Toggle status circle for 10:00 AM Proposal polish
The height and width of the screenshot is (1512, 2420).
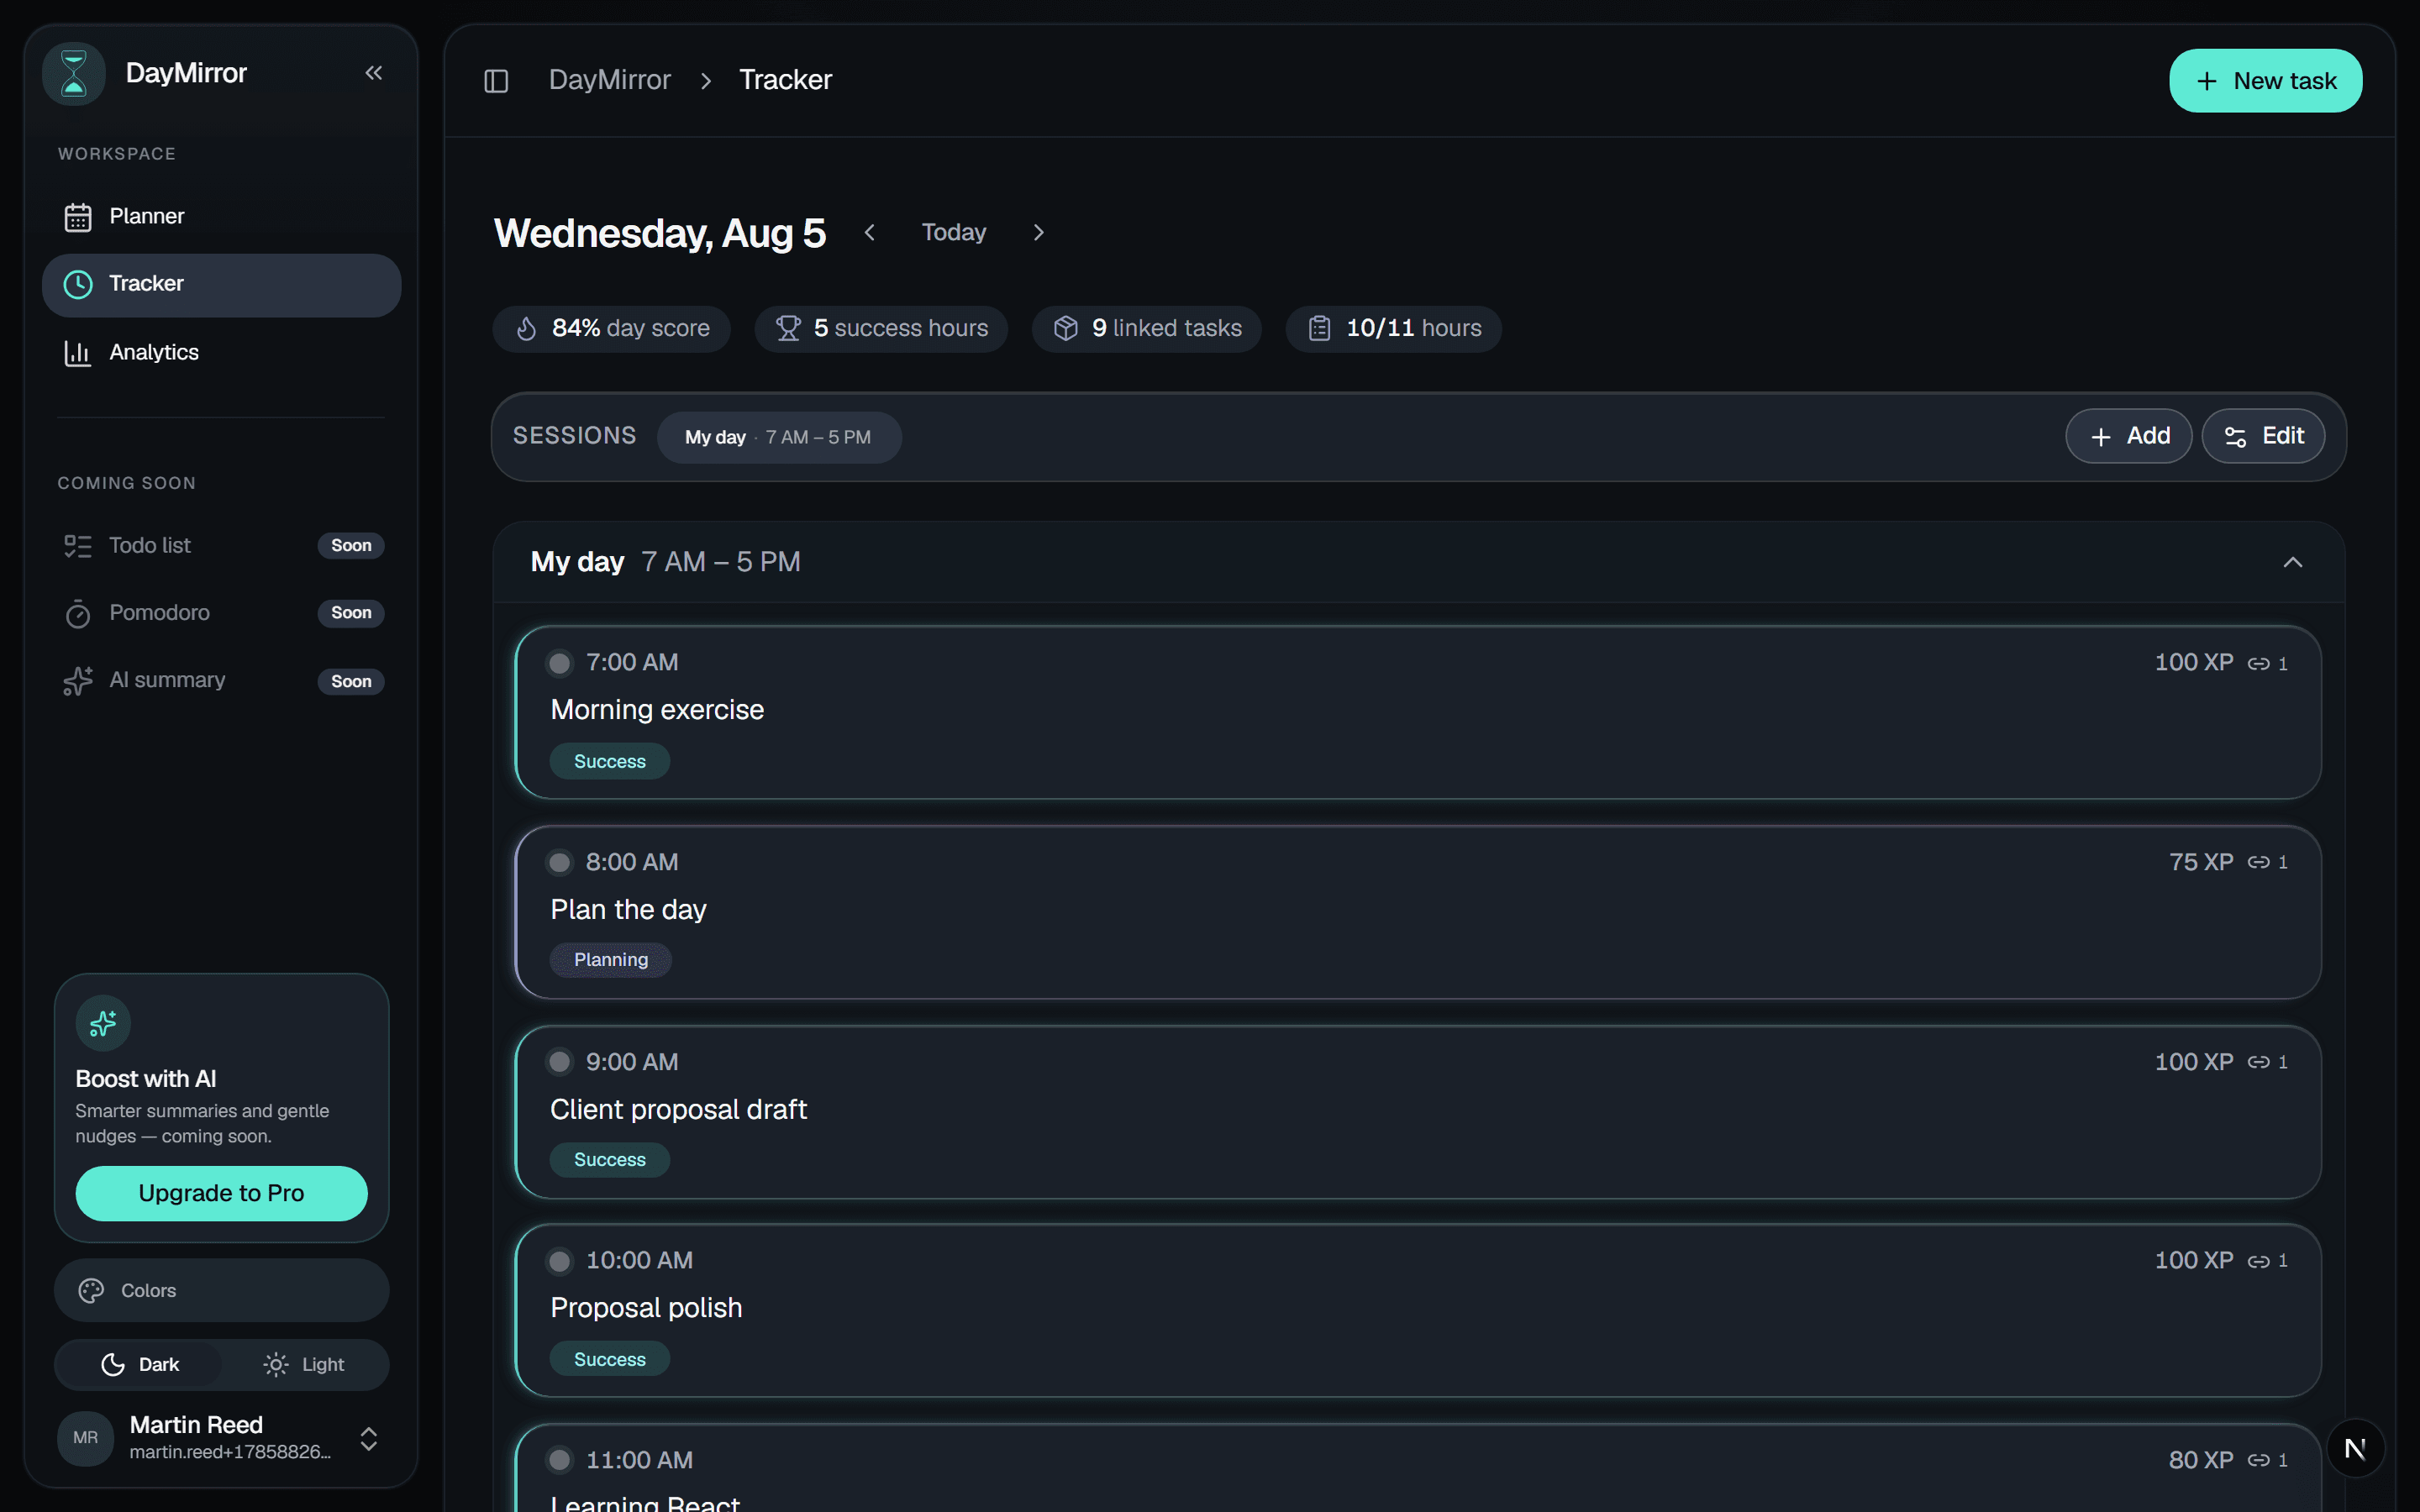pyautogui.click(x=560, y=1261)
